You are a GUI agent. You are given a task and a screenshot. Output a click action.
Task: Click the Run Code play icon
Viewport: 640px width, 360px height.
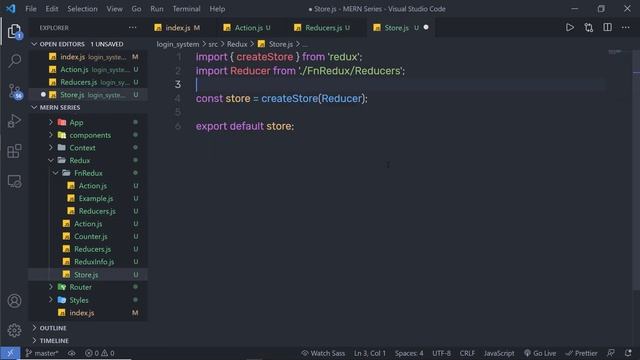570,27
